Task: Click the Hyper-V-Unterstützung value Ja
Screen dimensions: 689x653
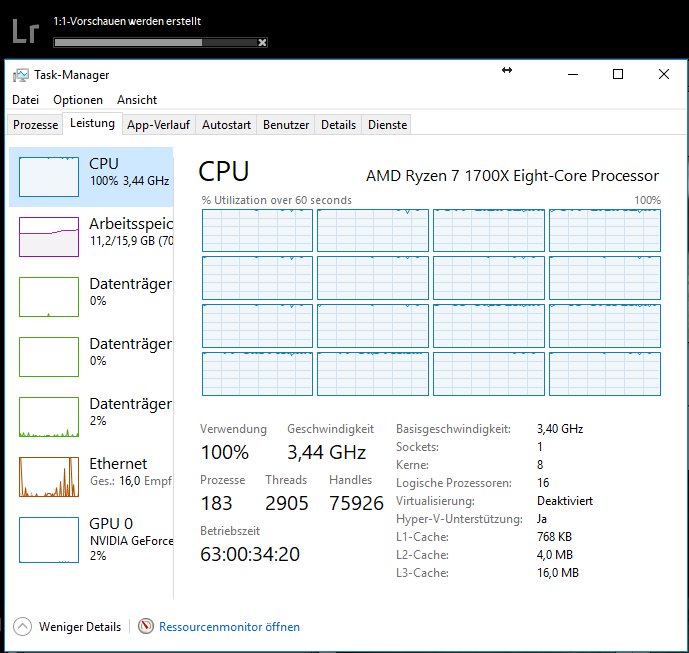Action: [x=541, y=519]
